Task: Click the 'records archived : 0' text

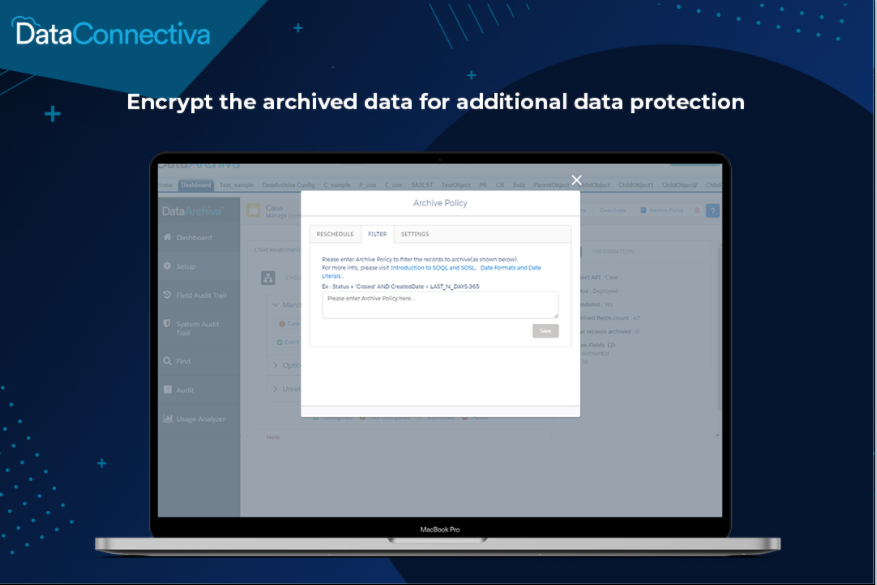Action: pyautogui.click(x=610, y=332)
